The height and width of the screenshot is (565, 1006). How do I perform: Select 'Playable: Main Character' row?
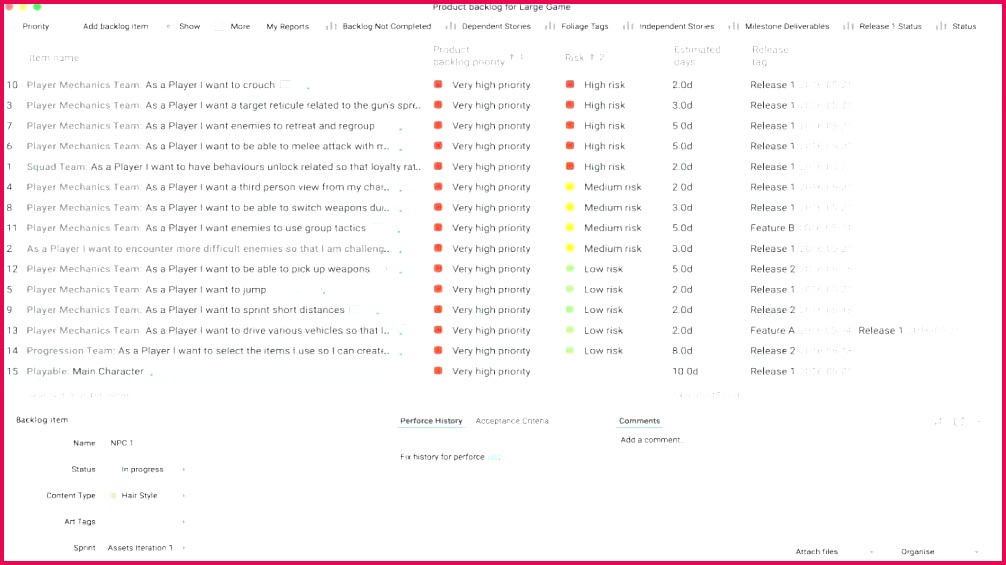tap(85, 371)
